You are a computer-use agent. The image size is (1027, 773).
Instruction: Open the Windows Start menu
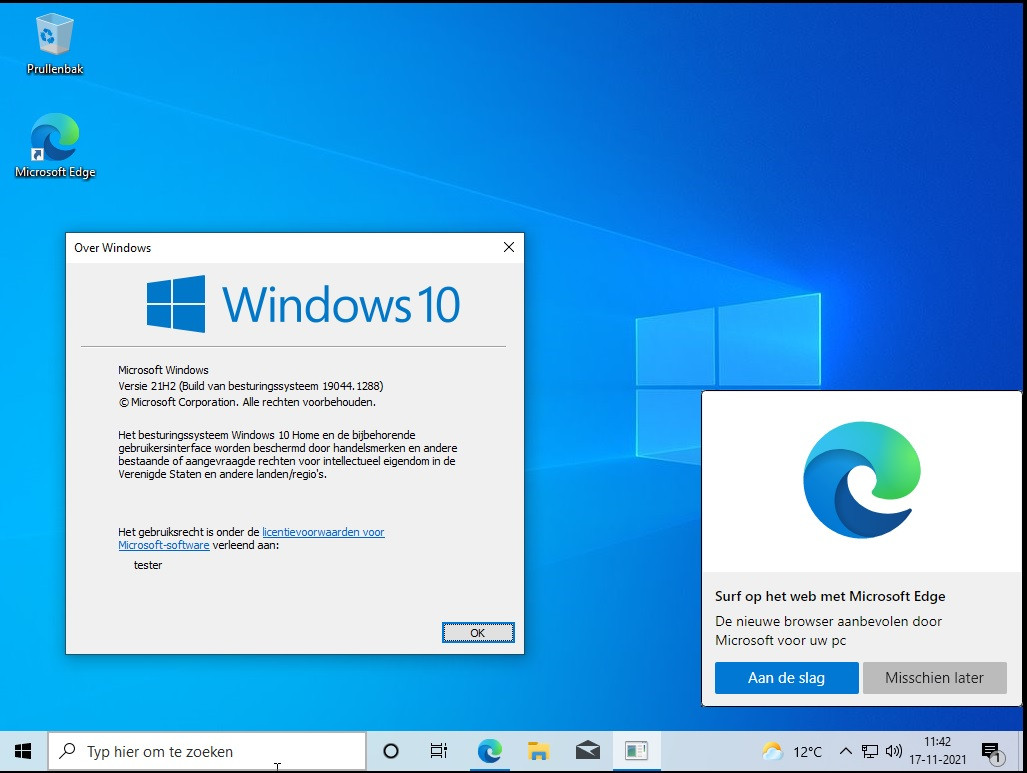[23, 751]
